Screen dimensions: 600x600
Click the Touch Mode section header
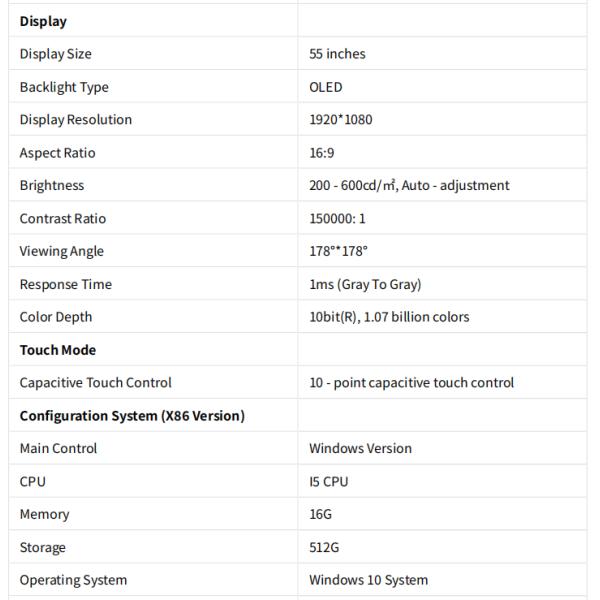pos(58,350)
